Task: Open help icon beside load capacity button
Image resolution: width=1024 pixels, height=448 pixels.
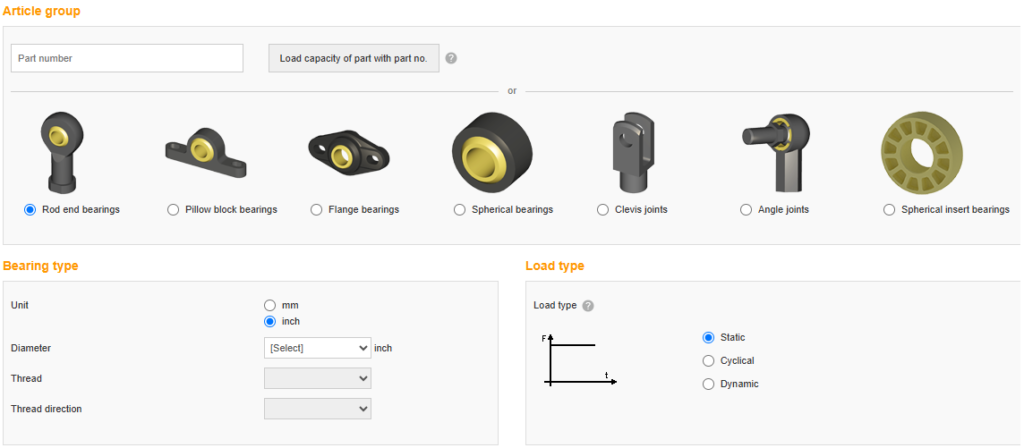Action: point(451,58)
